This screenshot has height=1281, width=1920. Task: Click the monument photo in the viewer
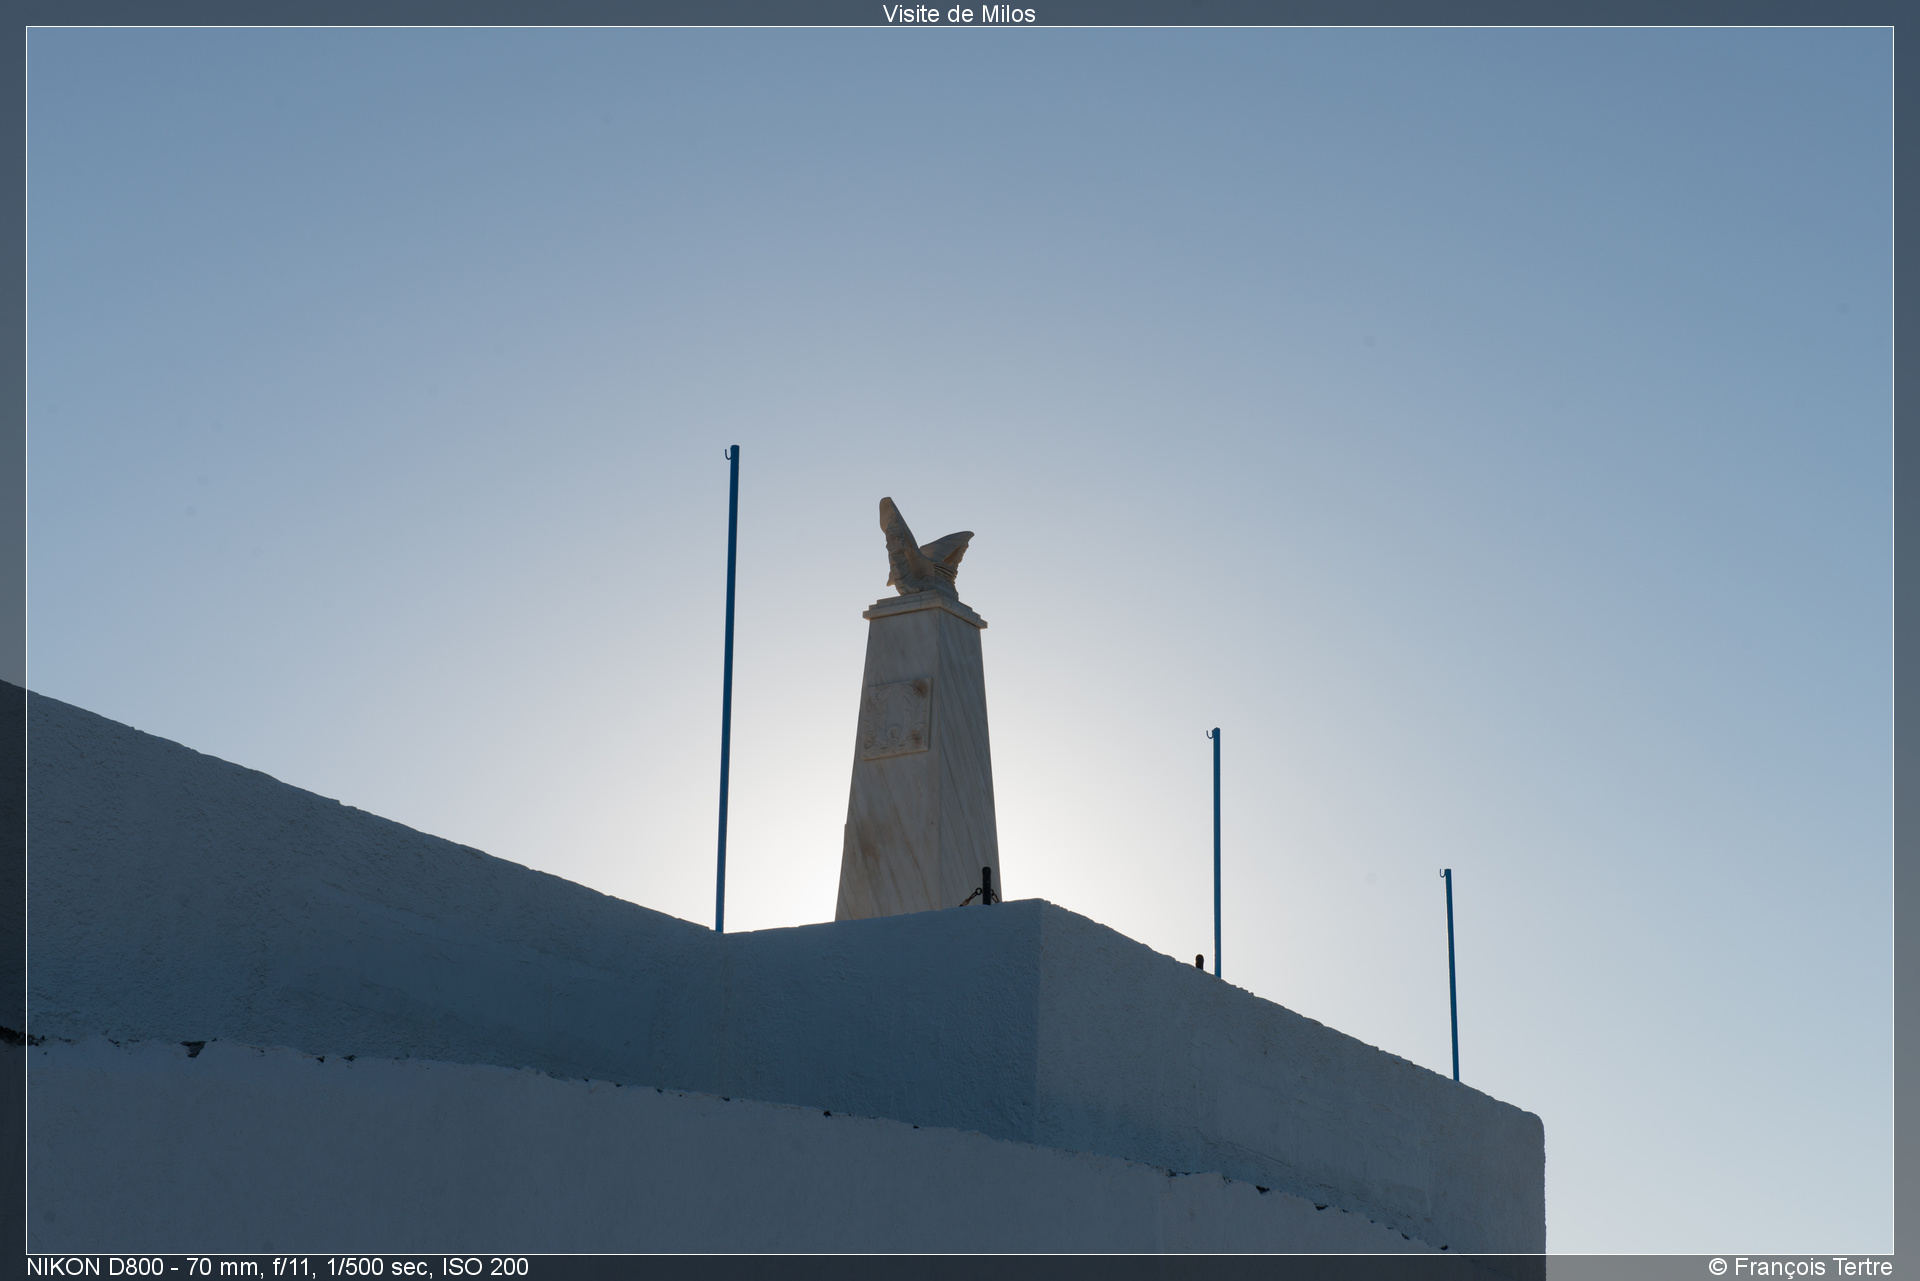click(x=959, y=640)
